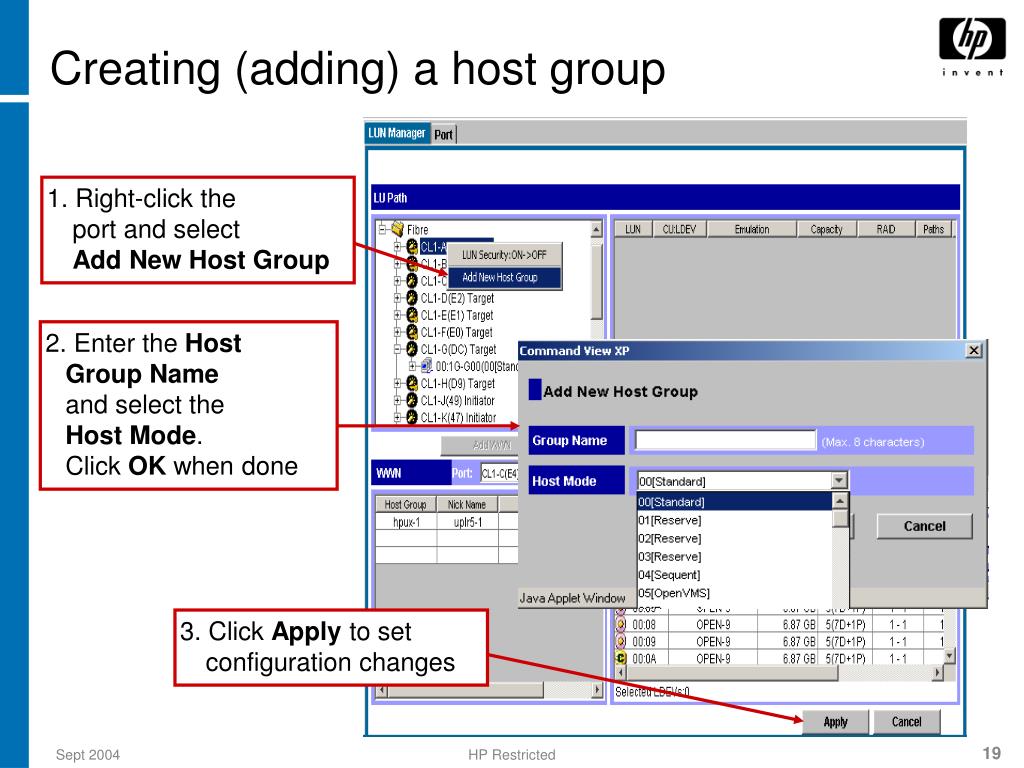Click the port icon beside CL1-E(E1) Target
Image resolution: width=1024 pixels, height=768 pixels.
coord(412,315)
